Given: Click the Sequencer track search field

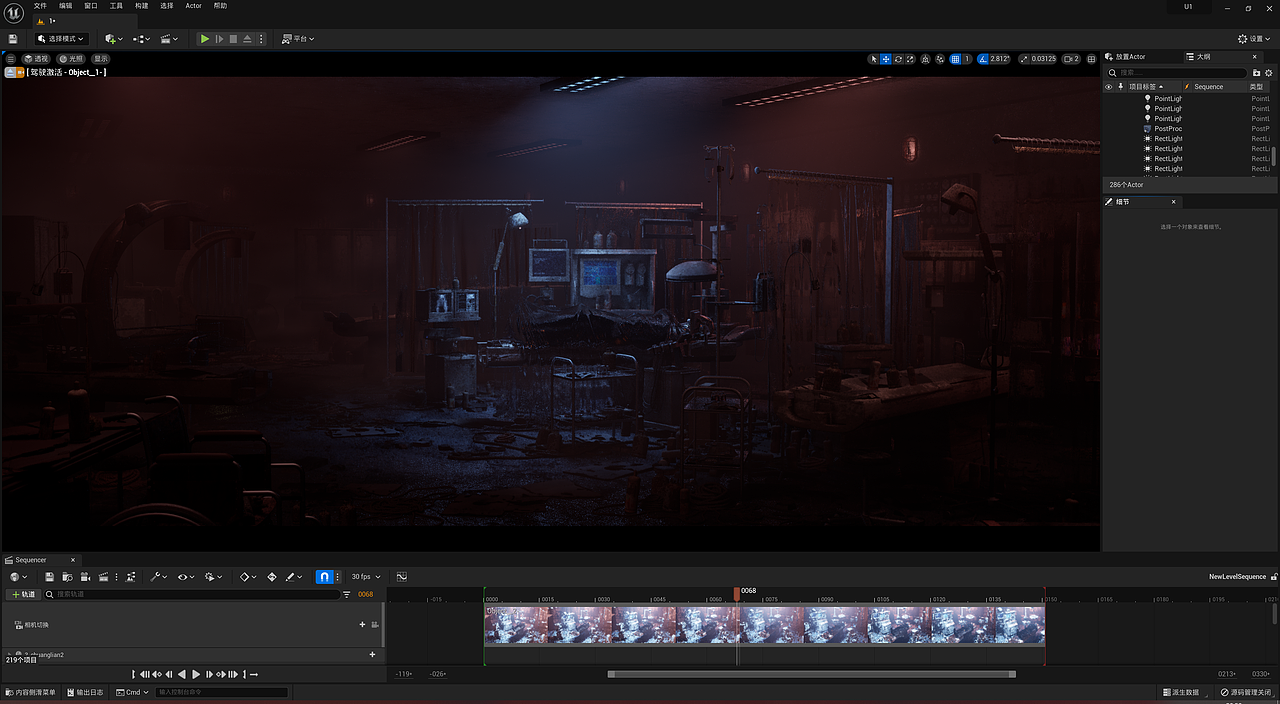Looking at the screenshot, I should click(x=191, y=594).
